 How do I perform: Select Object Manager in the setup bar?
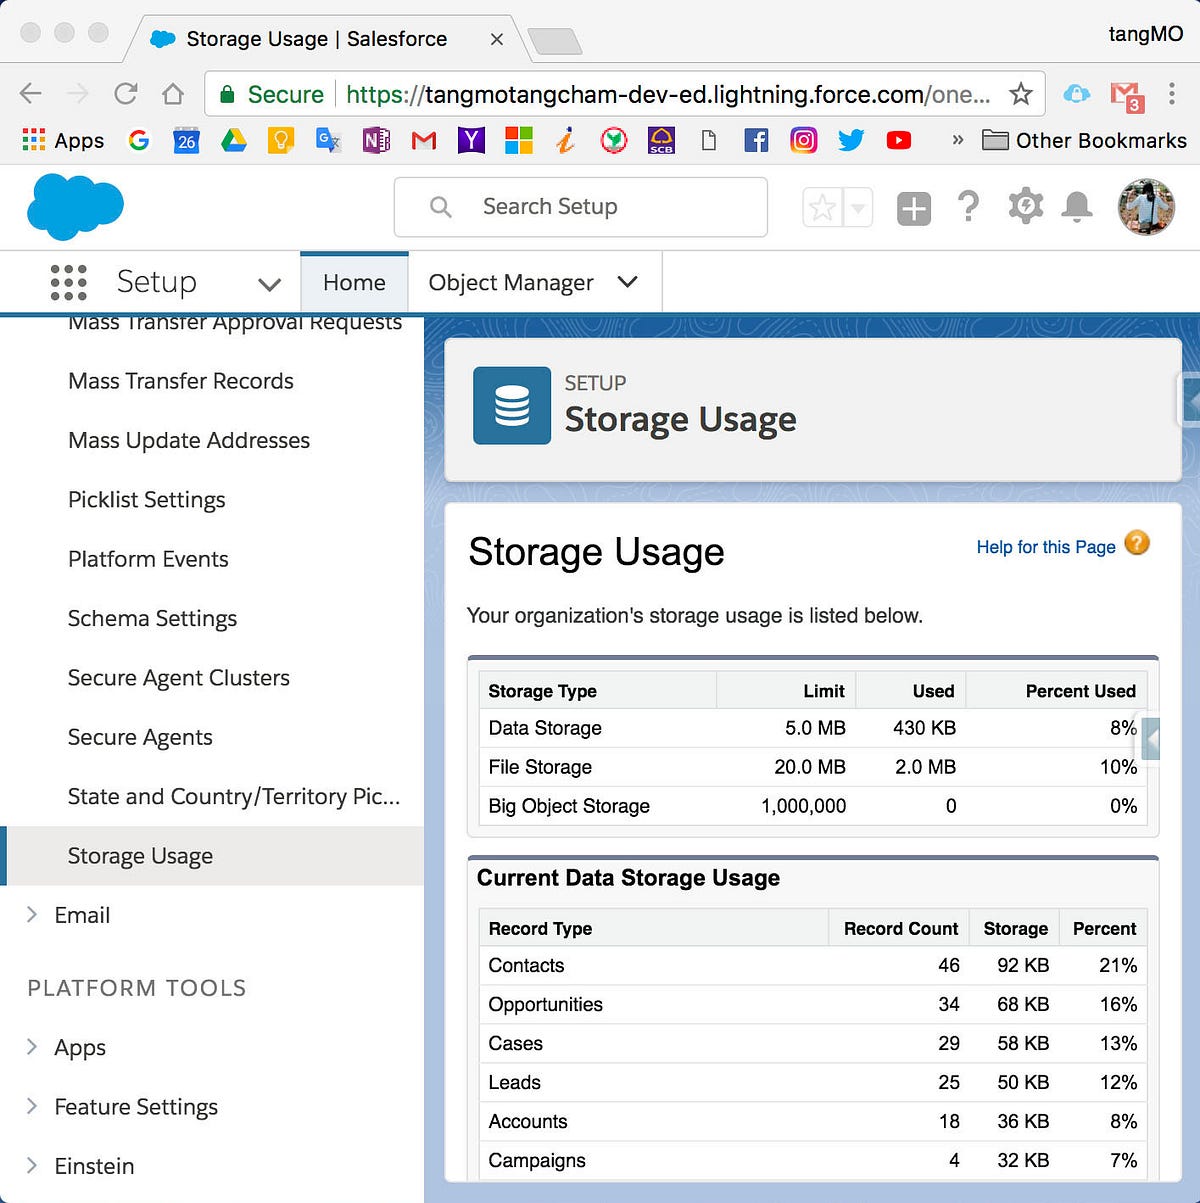(x=510, y=282)
